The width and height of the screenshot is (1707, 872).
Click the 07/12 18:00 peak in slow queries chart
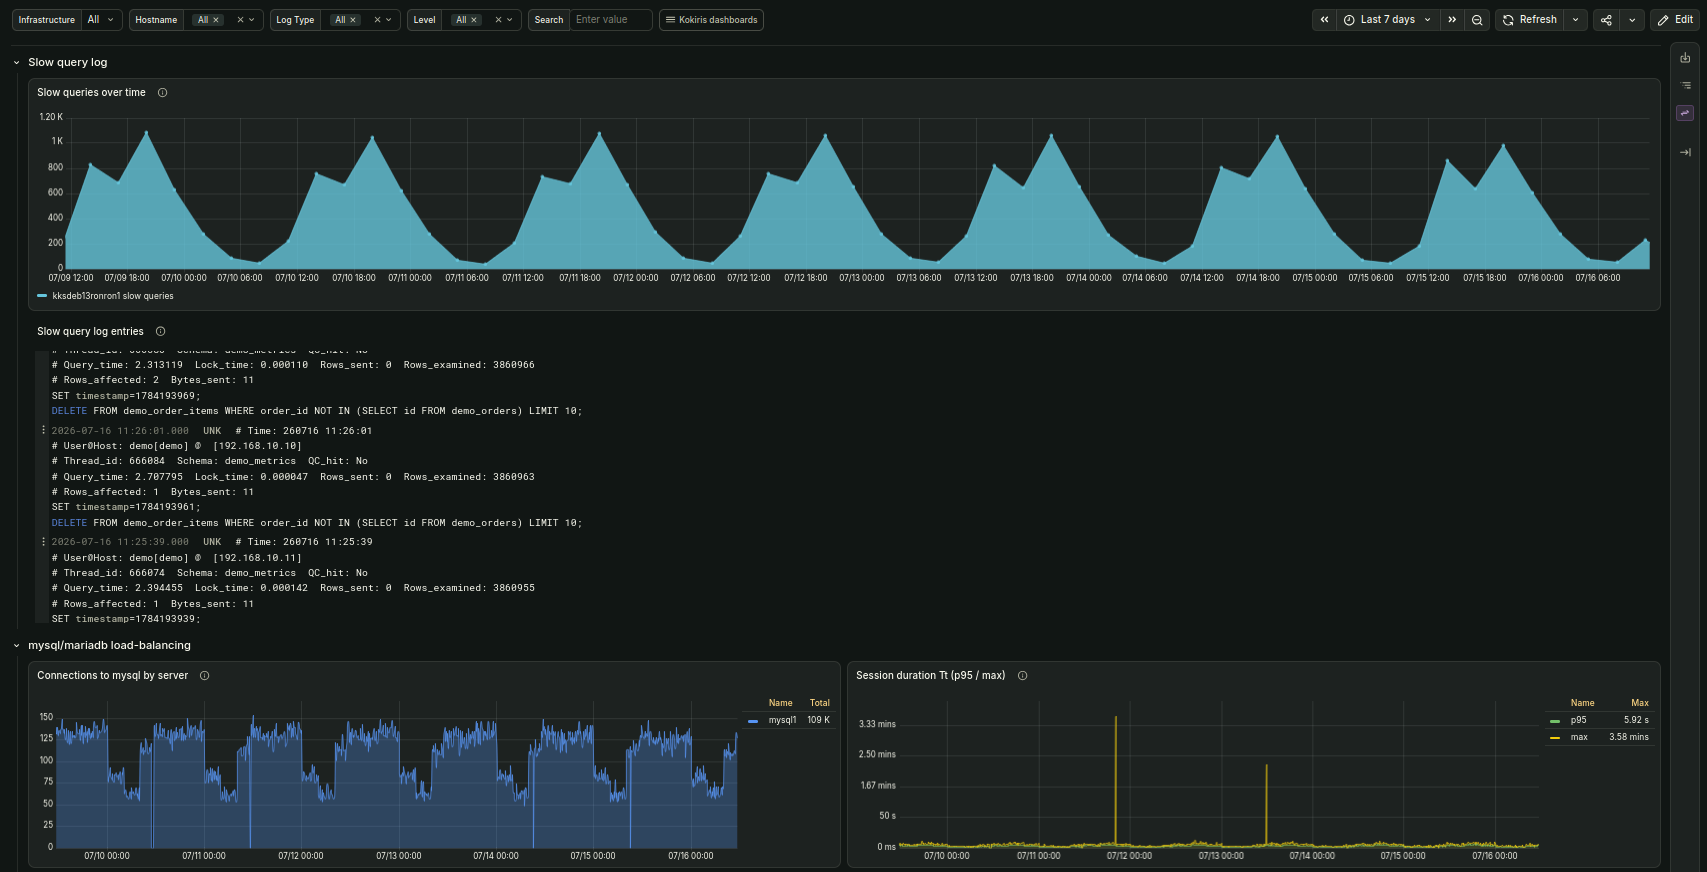click(825, 135)
